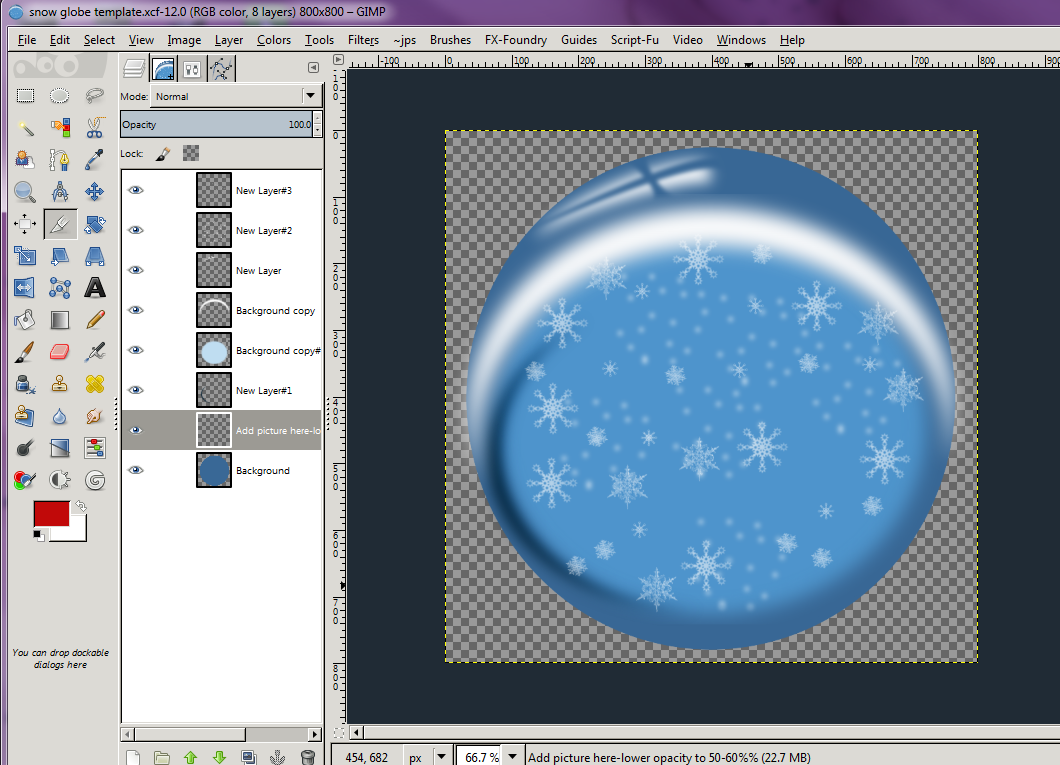Delete layer using the trash icon

(309, 757)
